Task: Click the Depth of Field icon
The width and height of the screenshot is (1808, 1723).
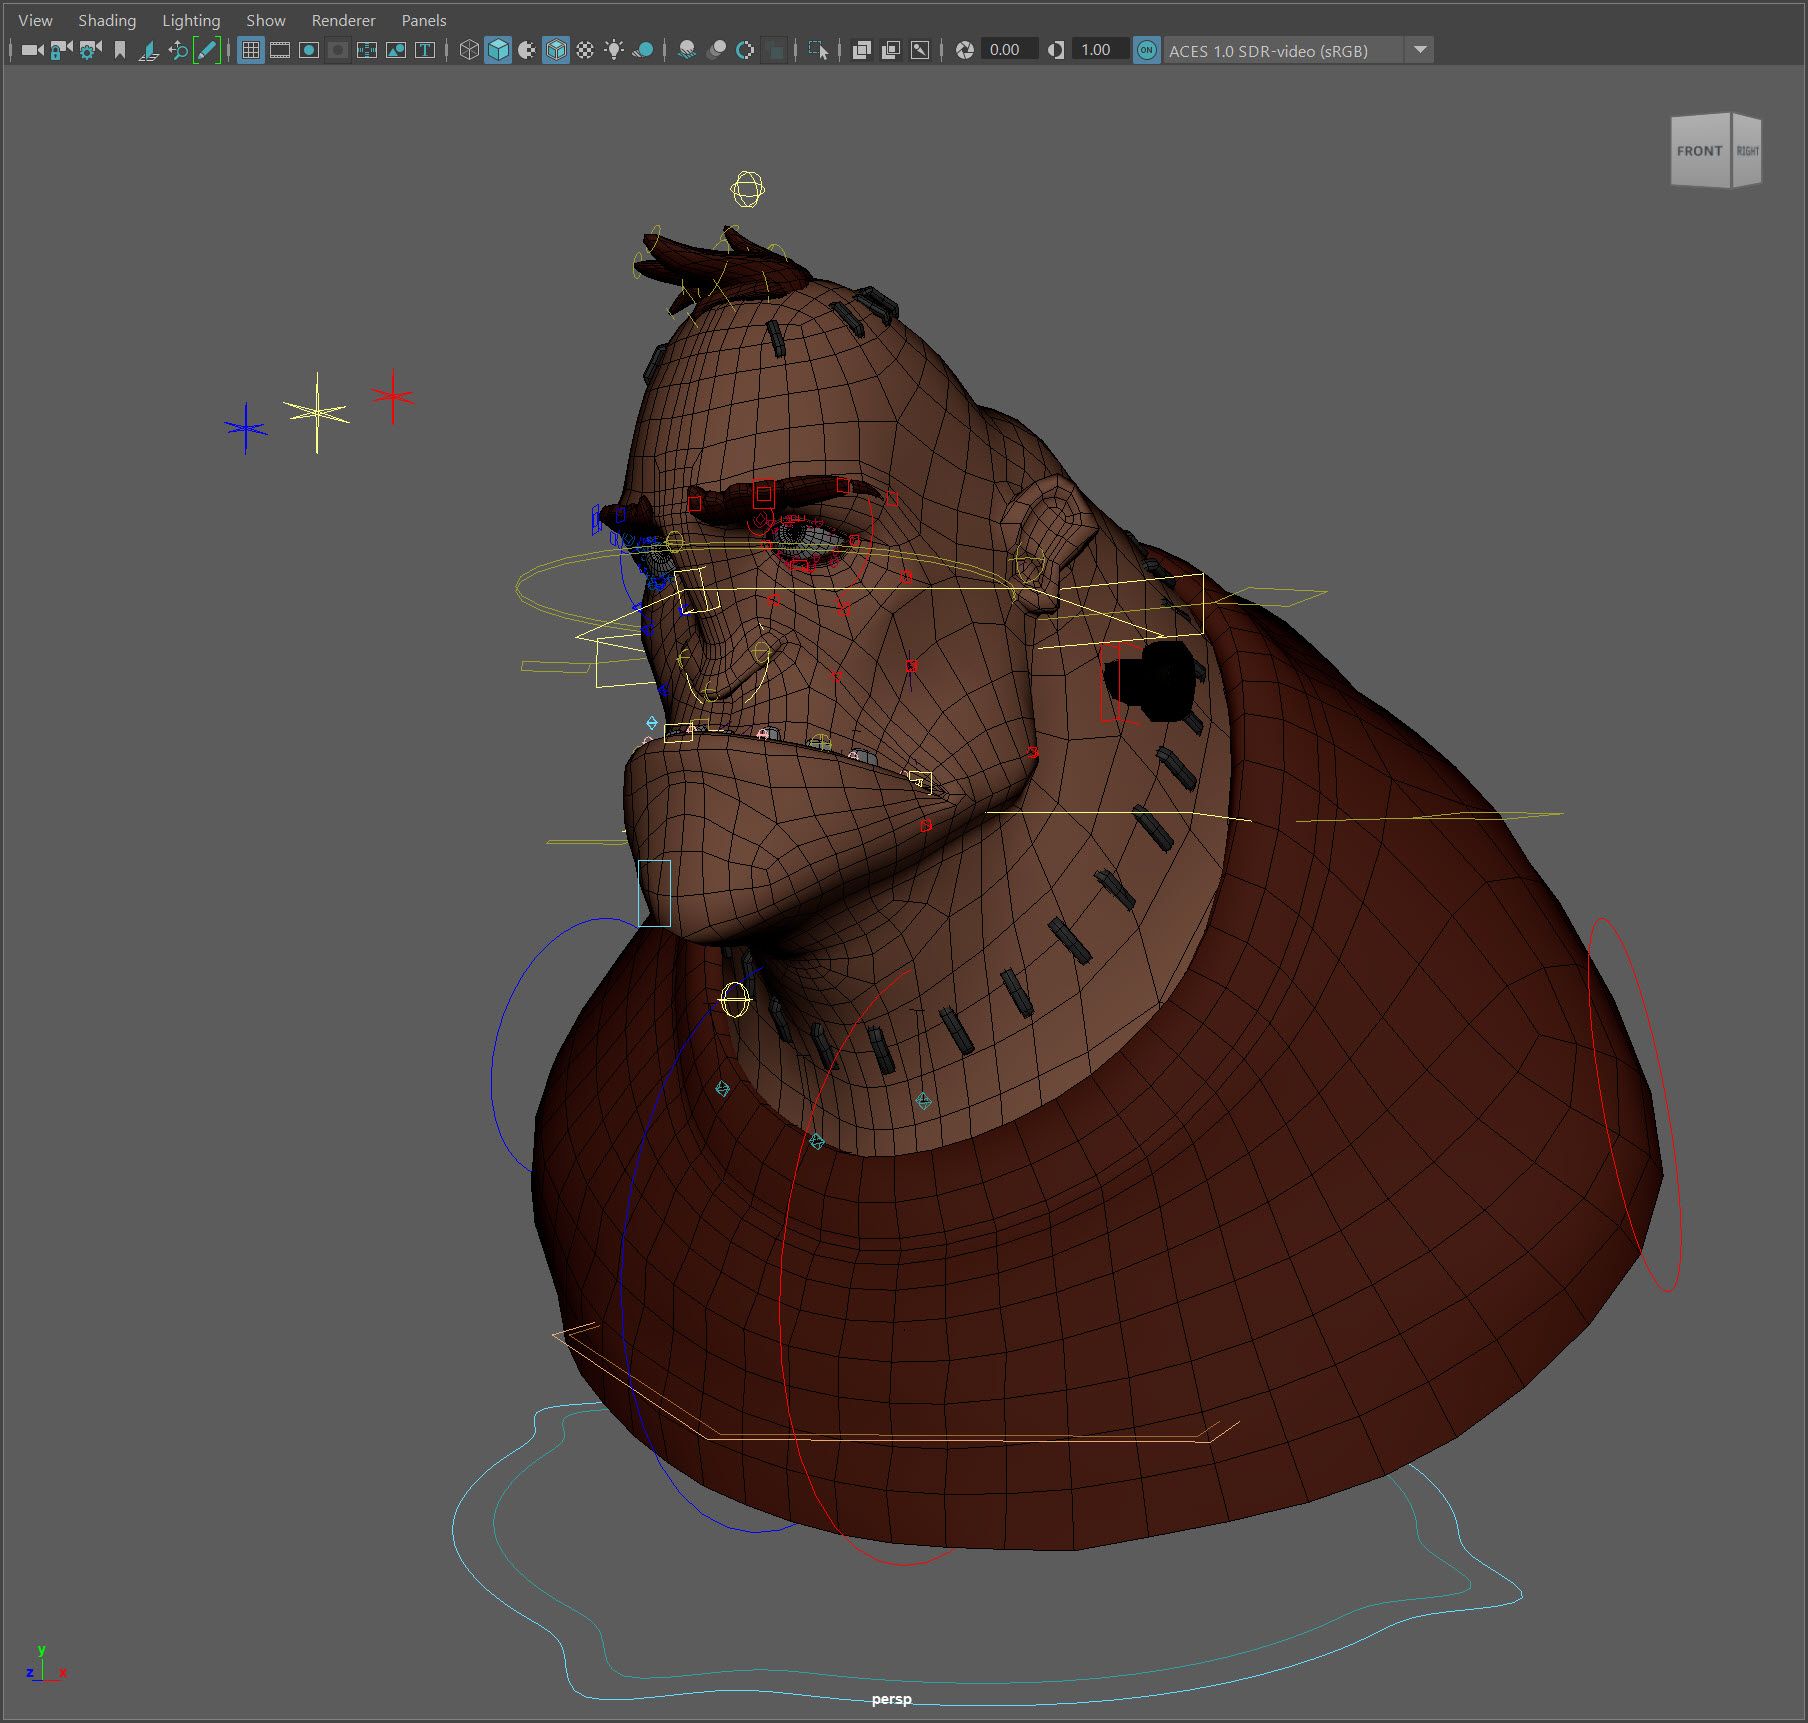Action: coord(774,50)
